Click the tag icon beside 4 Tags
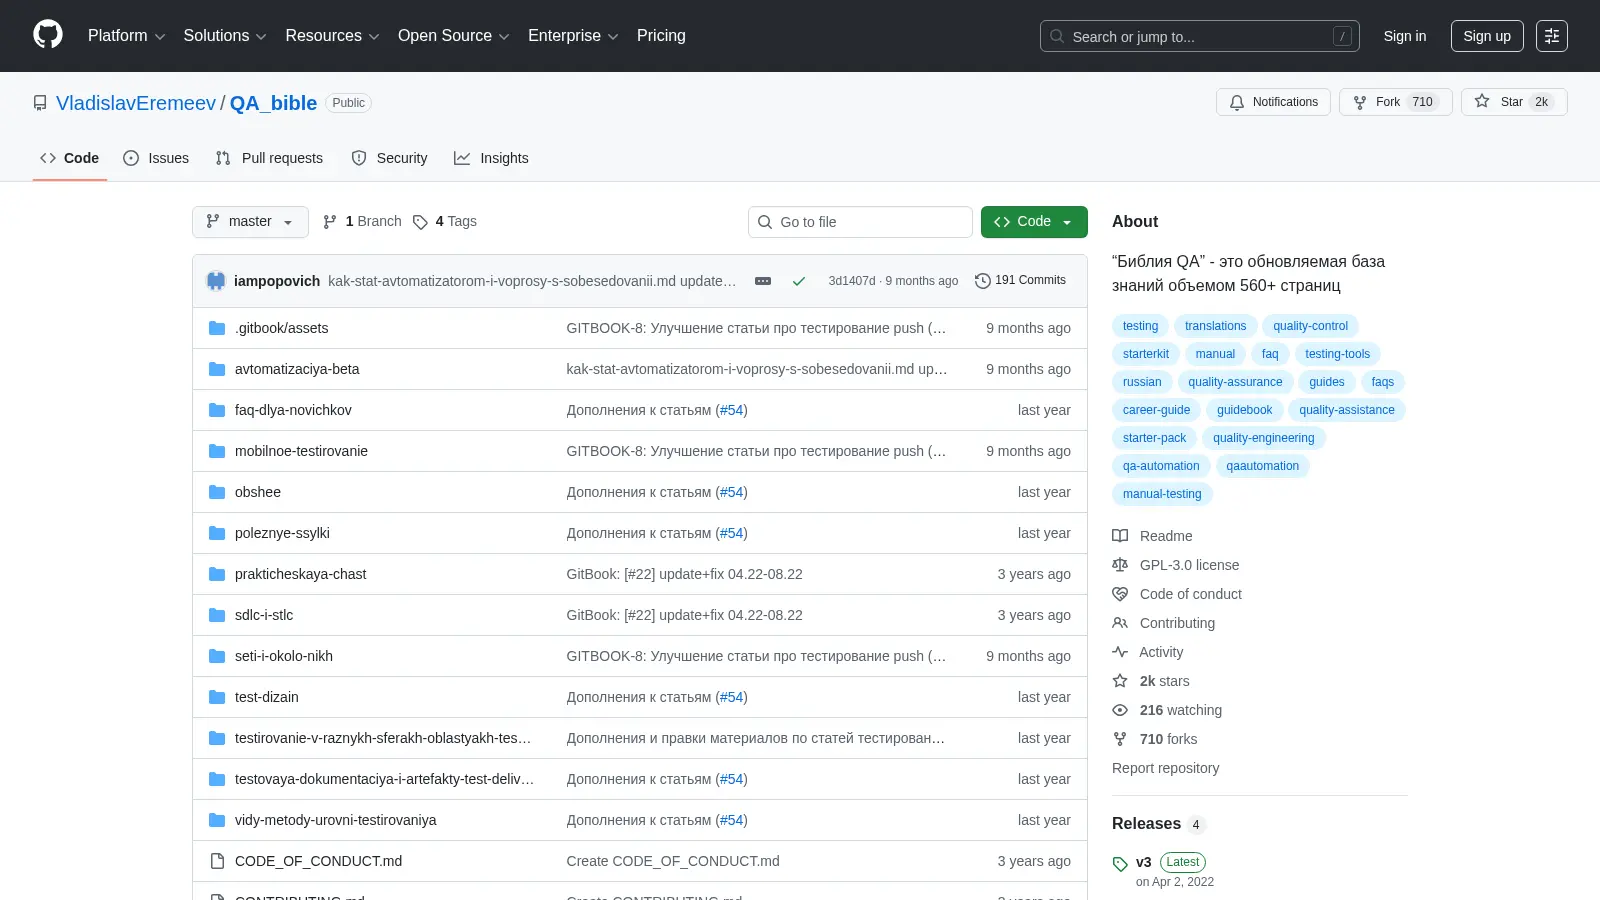The image size is (1600, 900). point(421,222)
